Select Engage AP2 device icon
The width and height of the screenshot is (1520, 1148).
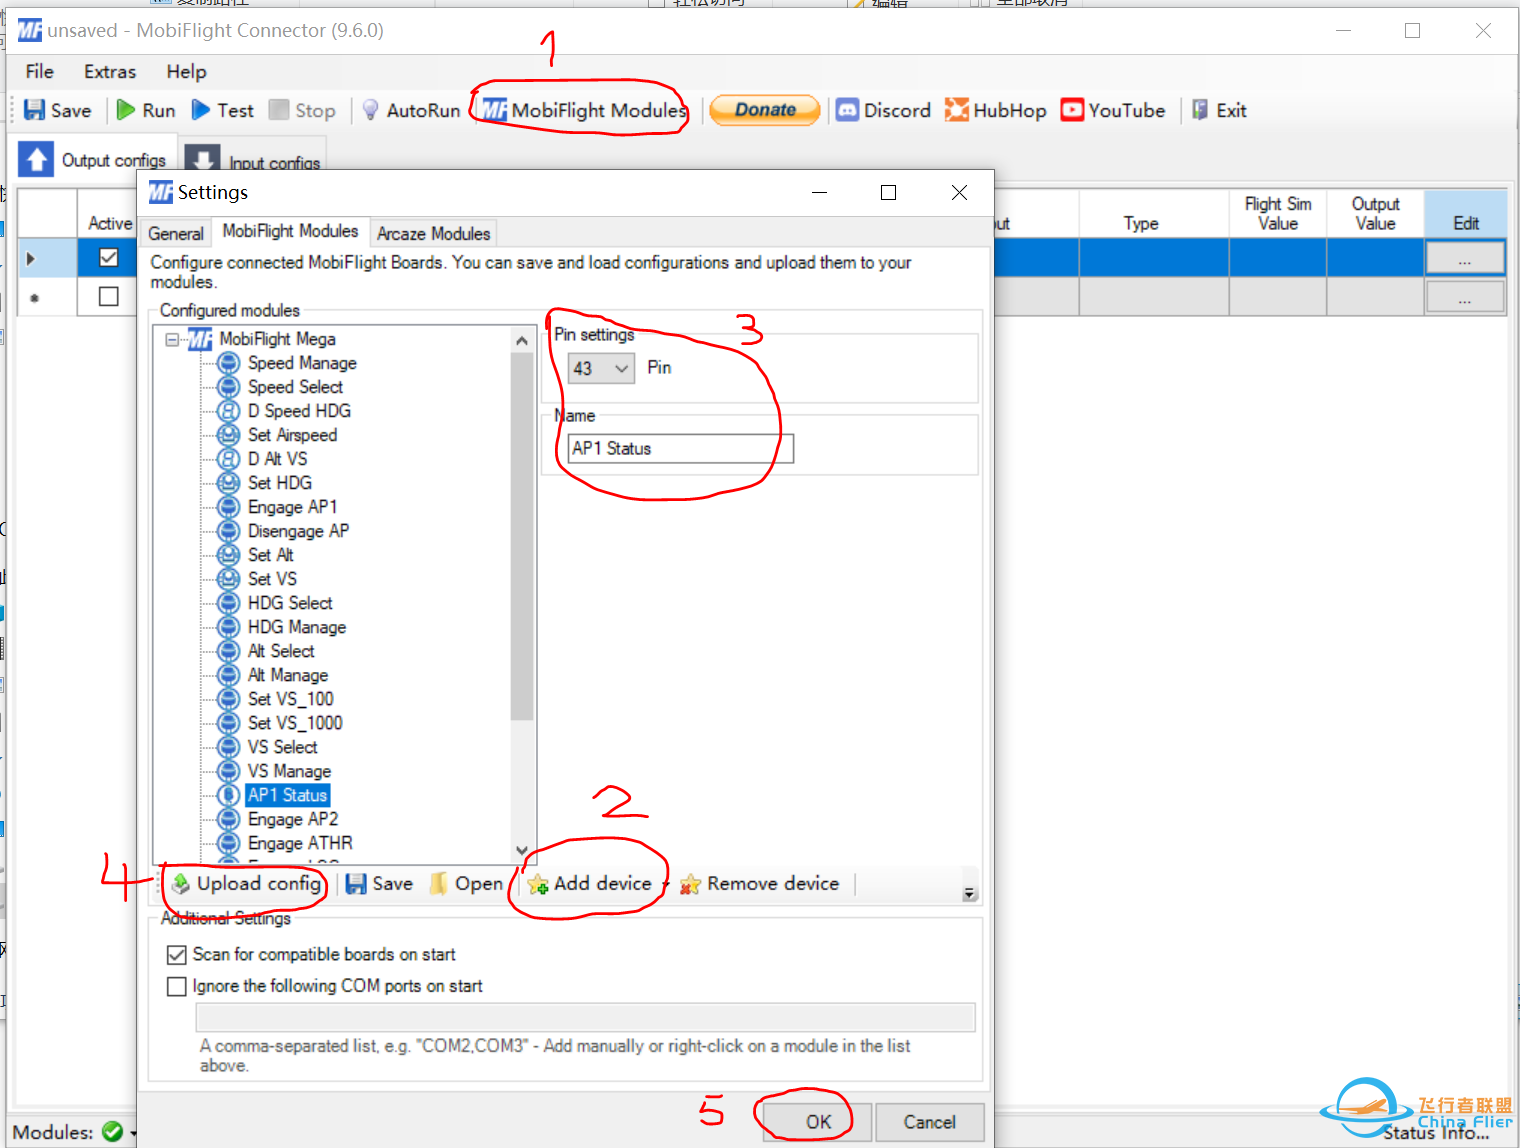tap(229, 819)
